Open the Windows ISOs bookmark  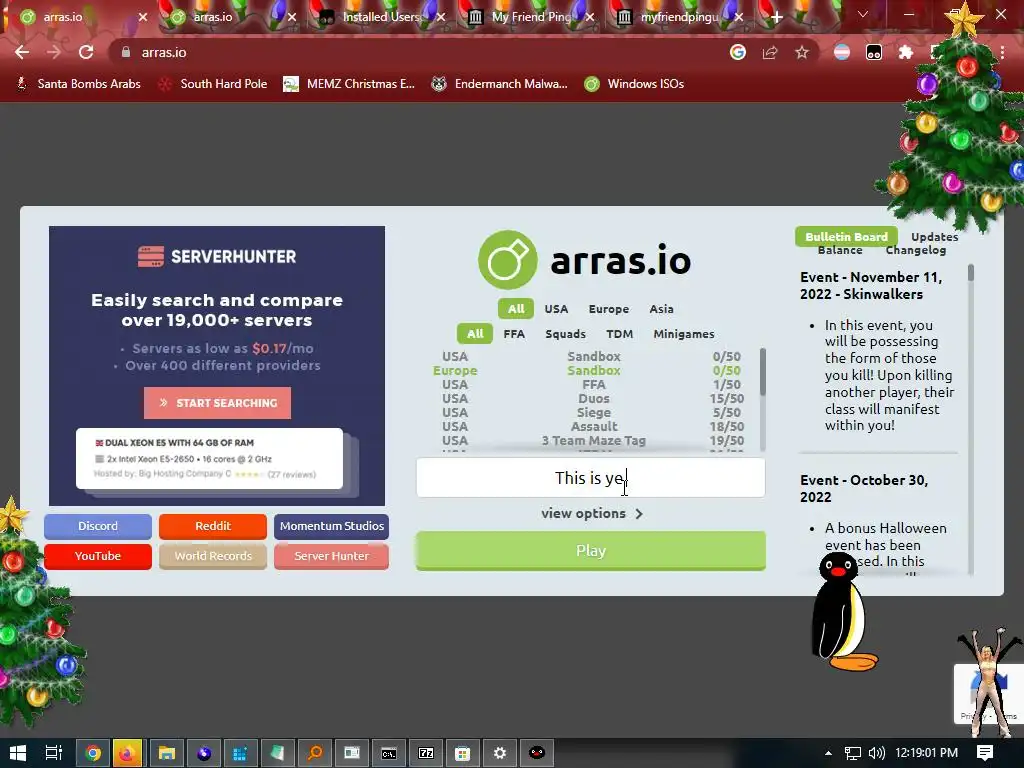coord(634,84)
